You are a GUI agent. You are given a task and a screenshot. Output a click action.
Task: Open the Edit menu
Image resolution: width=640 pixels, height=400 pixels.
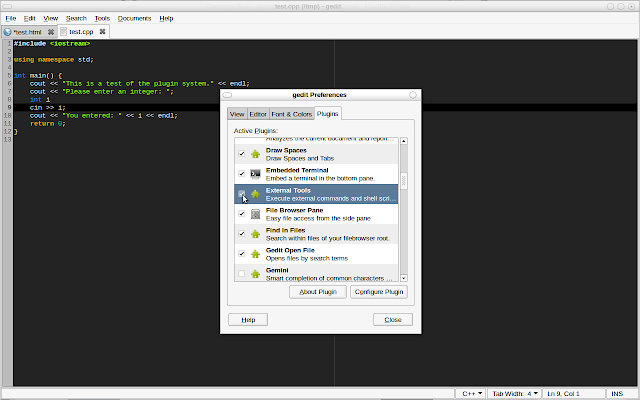(29, 18)
